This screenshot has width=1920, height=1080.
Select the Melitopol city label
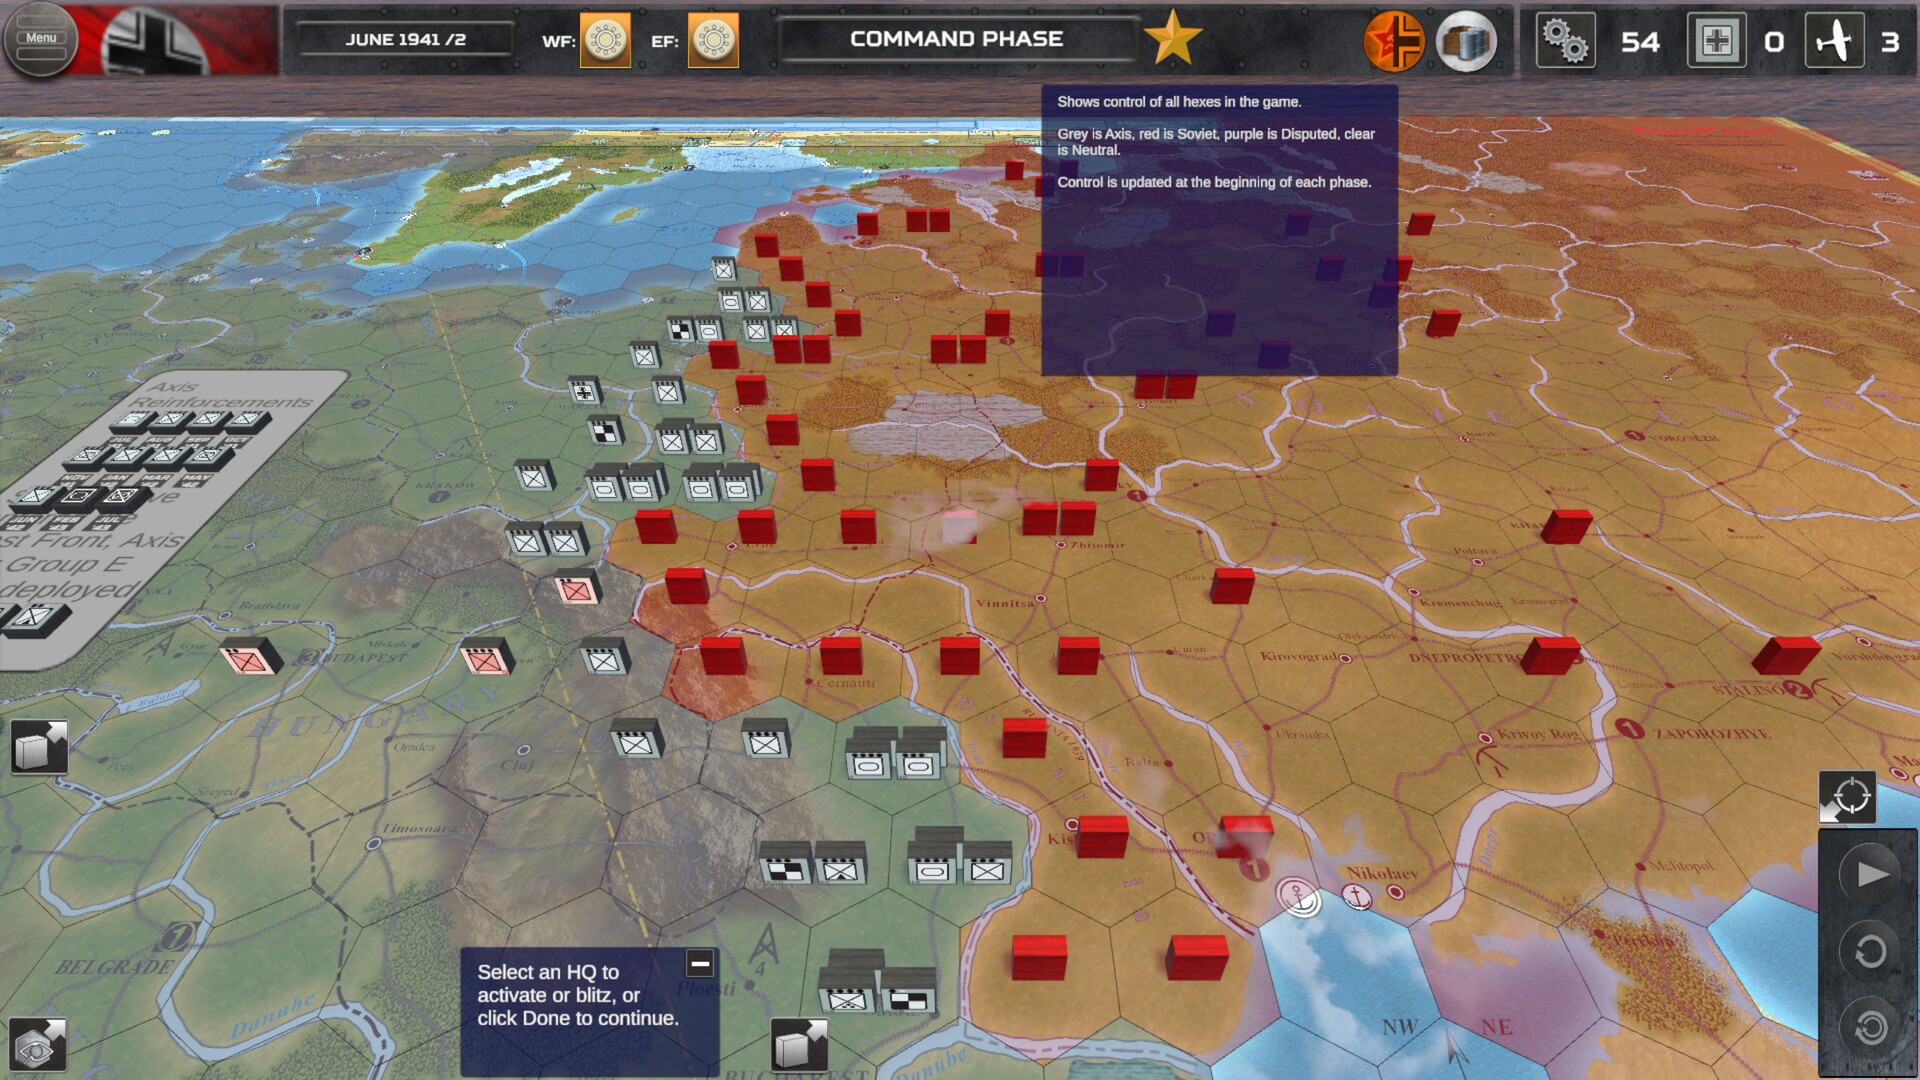point(1680,865)
